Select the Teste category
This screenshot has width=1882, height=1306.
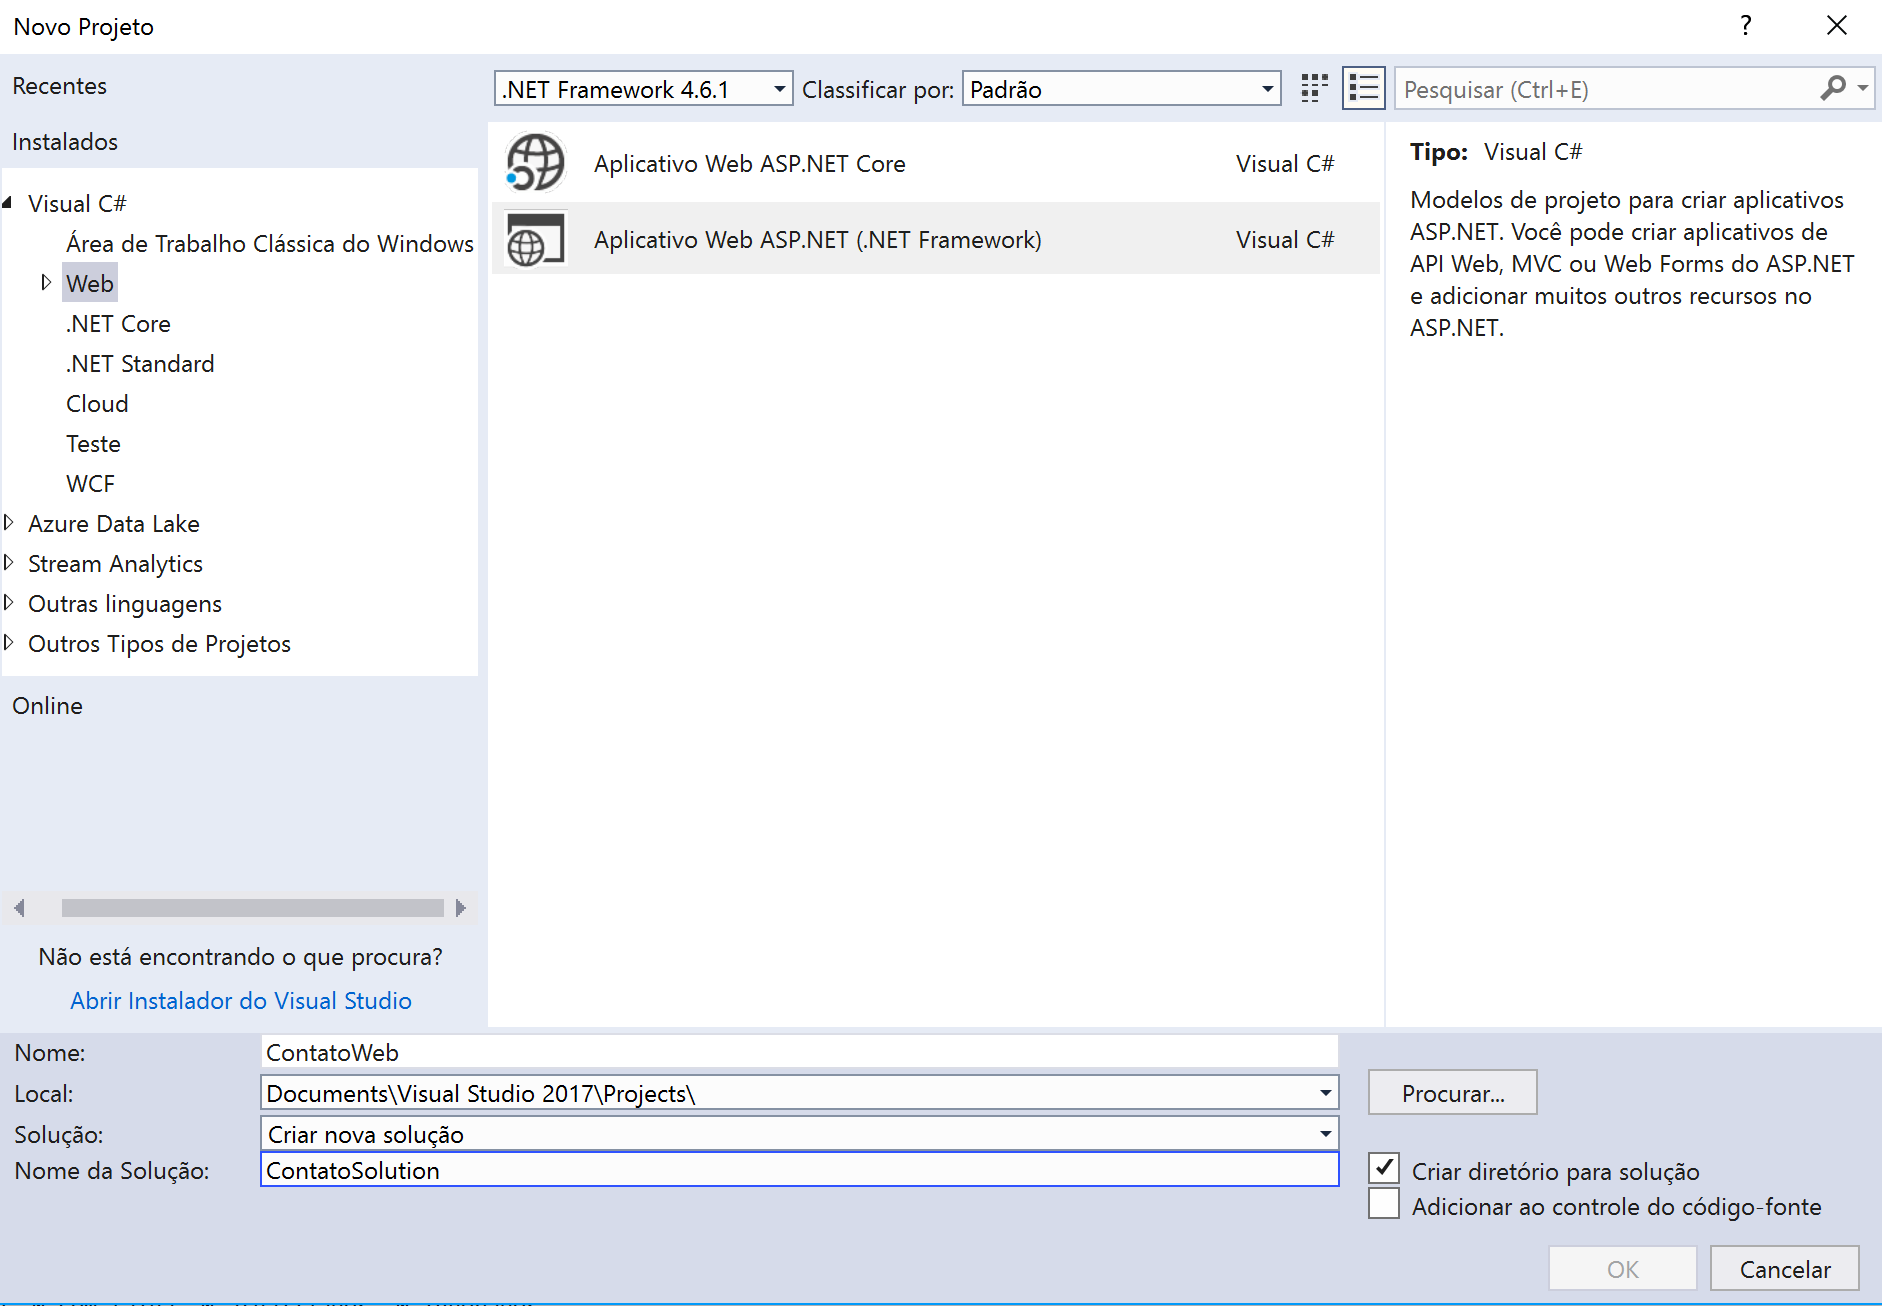tap(93, 444)
